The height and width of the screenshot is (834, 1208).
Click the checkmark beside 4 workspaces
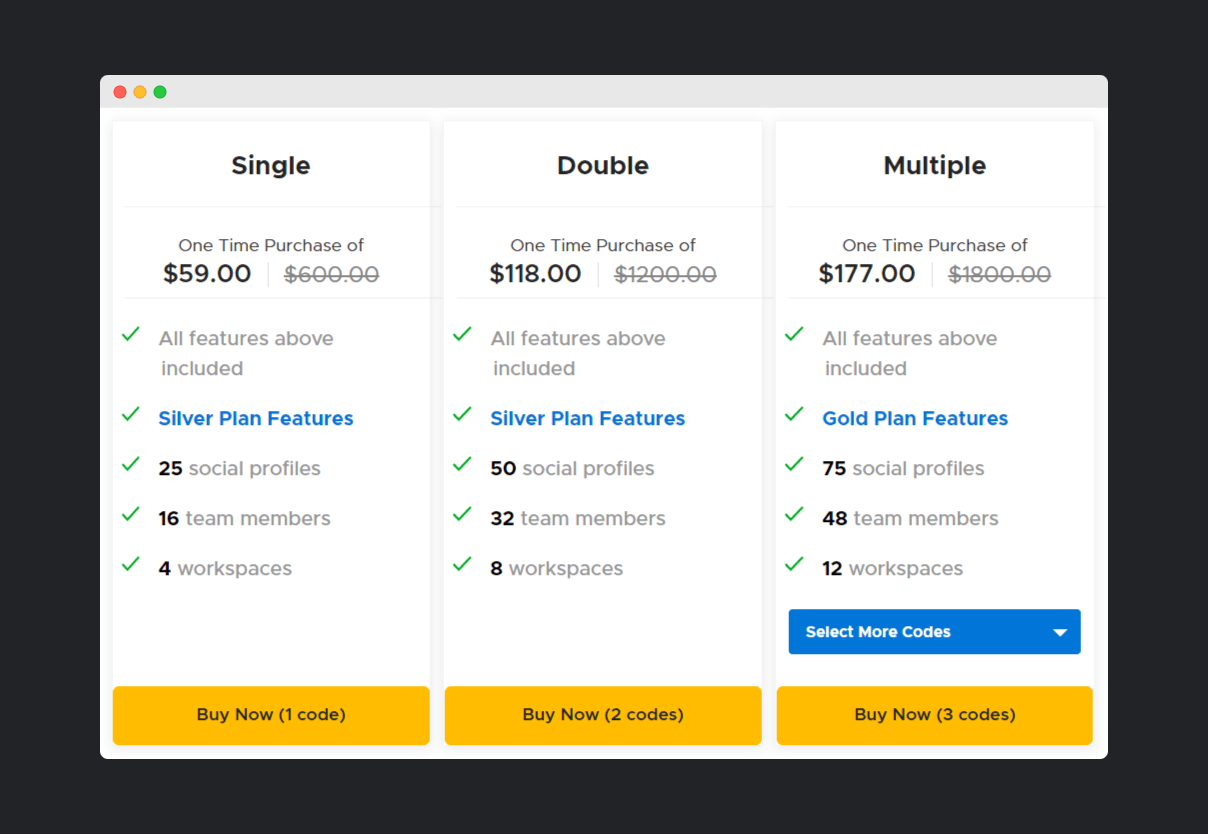pyautogui.click(x=130, y=564)
